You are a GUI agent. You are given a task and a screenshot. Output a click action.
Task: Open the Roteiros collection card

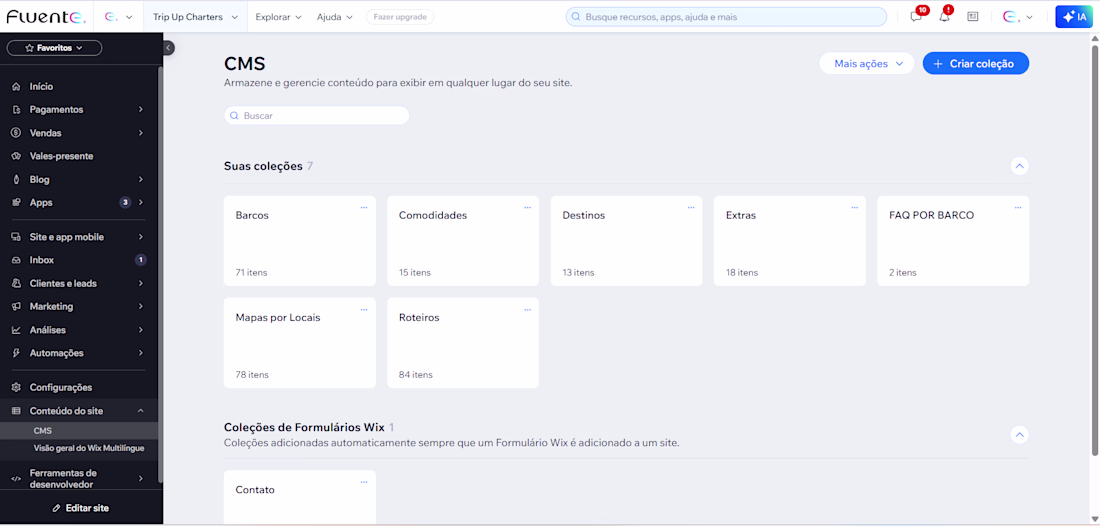tap(463, 342)
